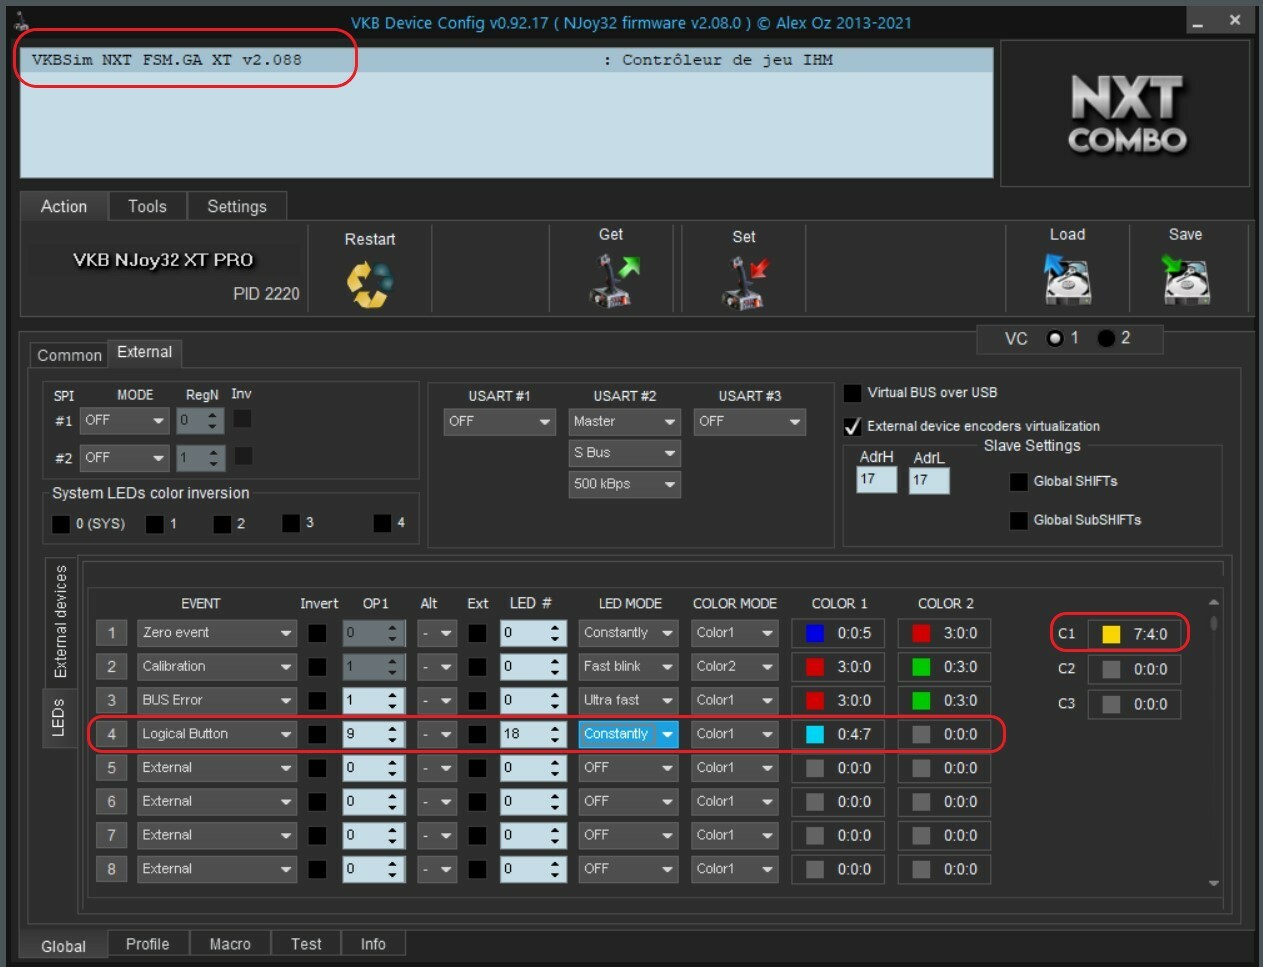Switch to the Tools tab

(147, 206)
